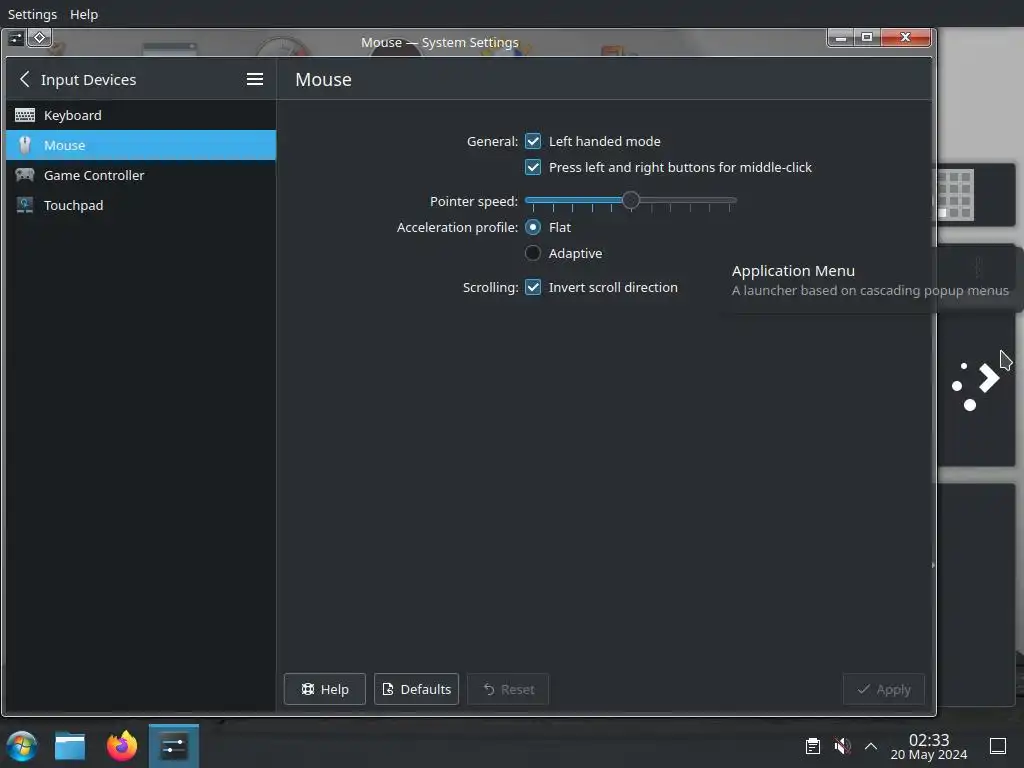Image resolution: width=1024 pixels, height=768 pixels.
Task: Select the Adaptive acceleration profile
Action: point(533,253)
